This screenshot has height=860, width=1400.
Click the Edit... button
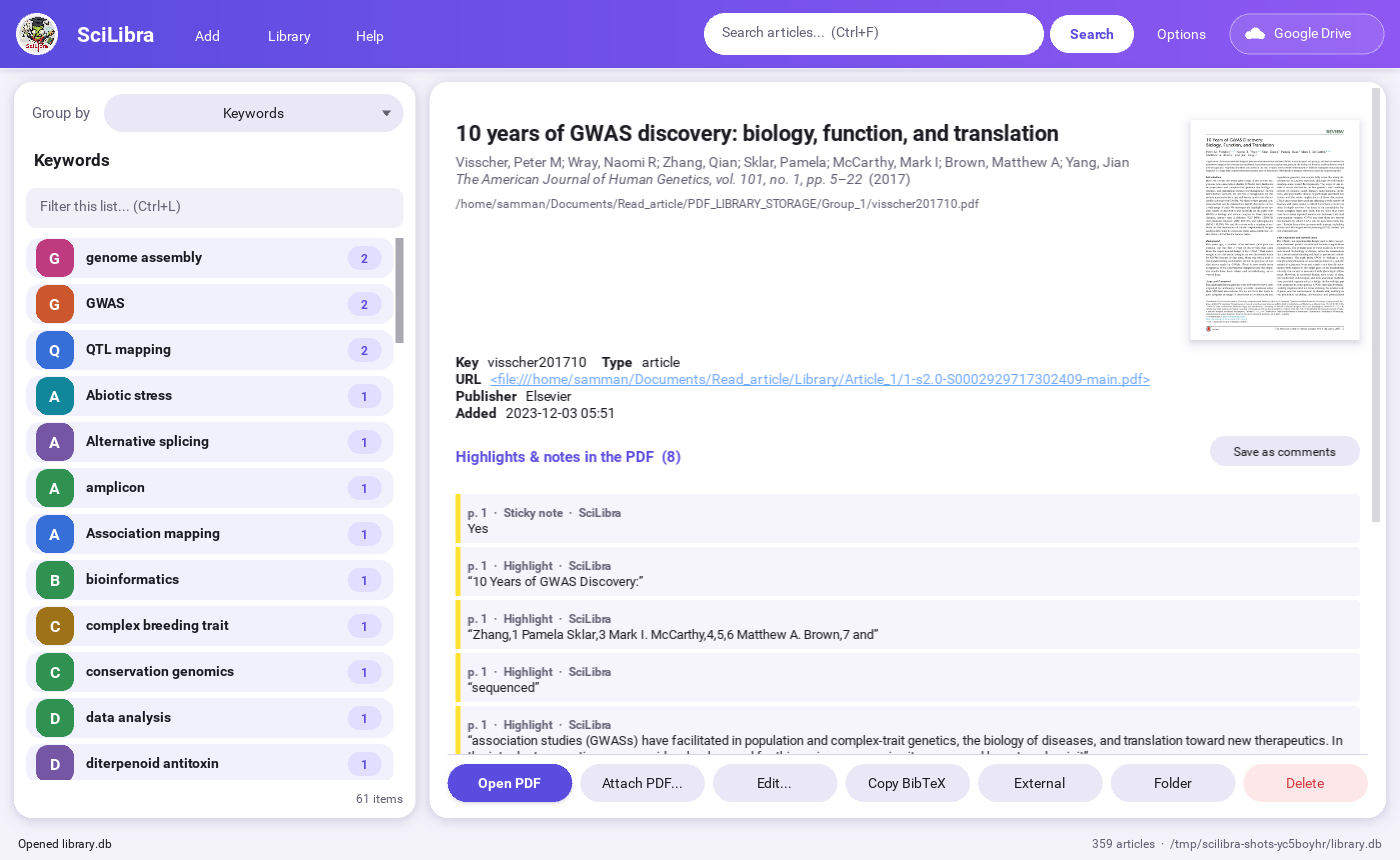click(775, 783)
